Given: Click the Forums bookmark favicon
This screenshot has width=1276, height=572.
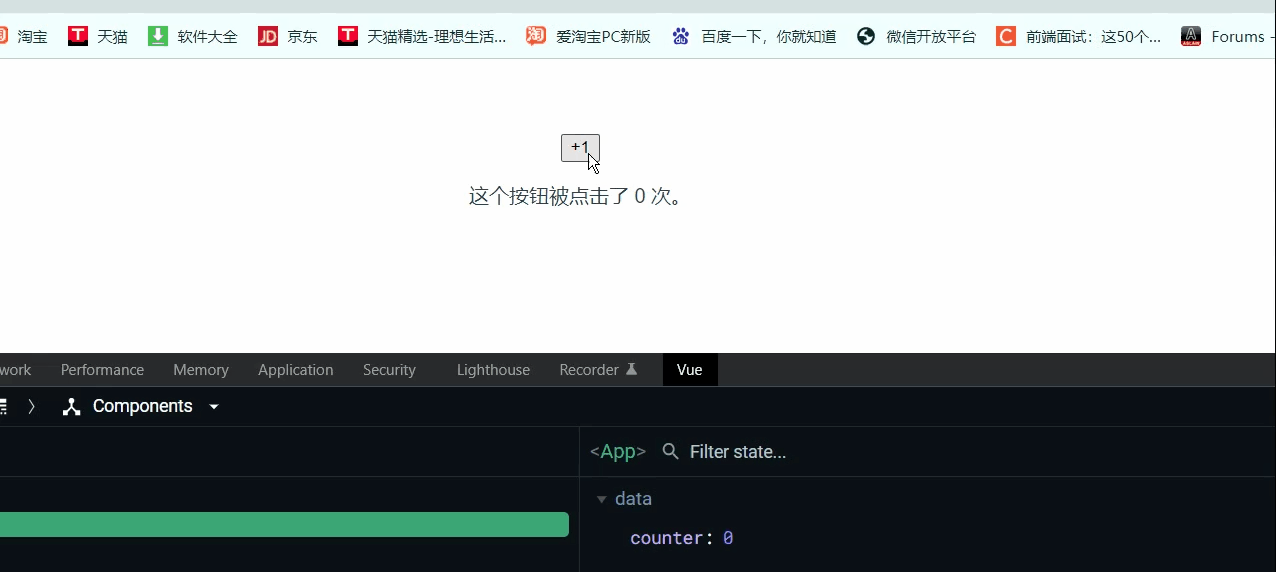Looking at the screenshot, I should click(1191, 36).
